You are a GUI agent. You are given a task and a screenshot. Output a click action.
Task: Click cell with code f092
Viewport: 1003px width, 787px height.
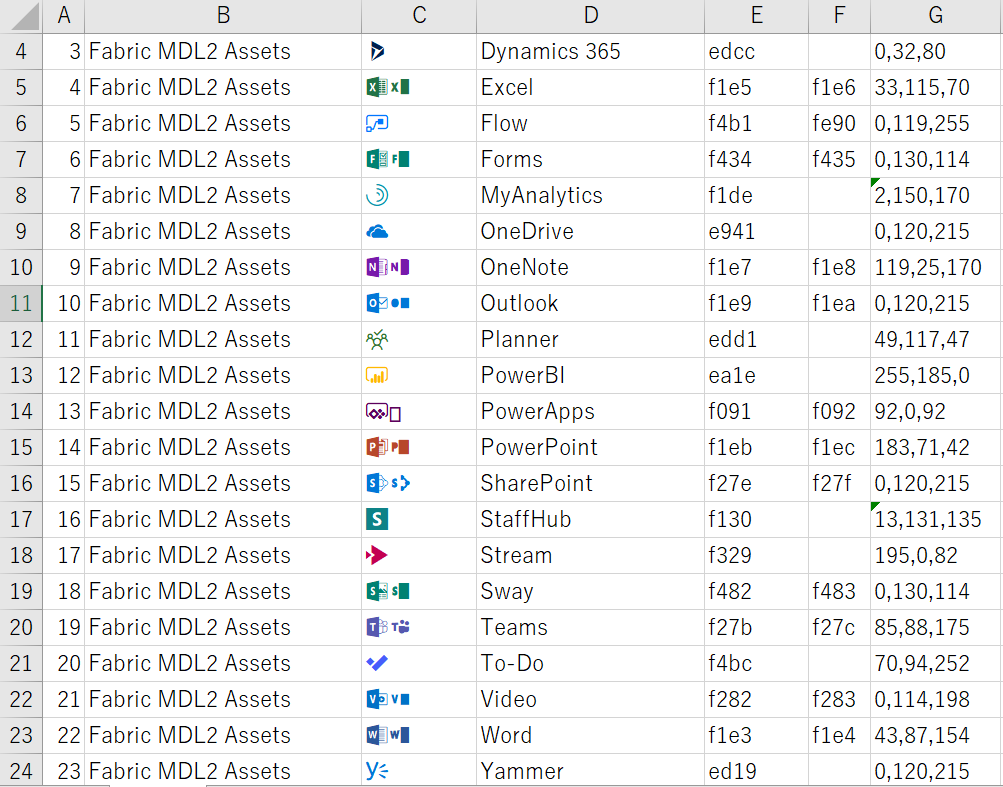point(839,411)
